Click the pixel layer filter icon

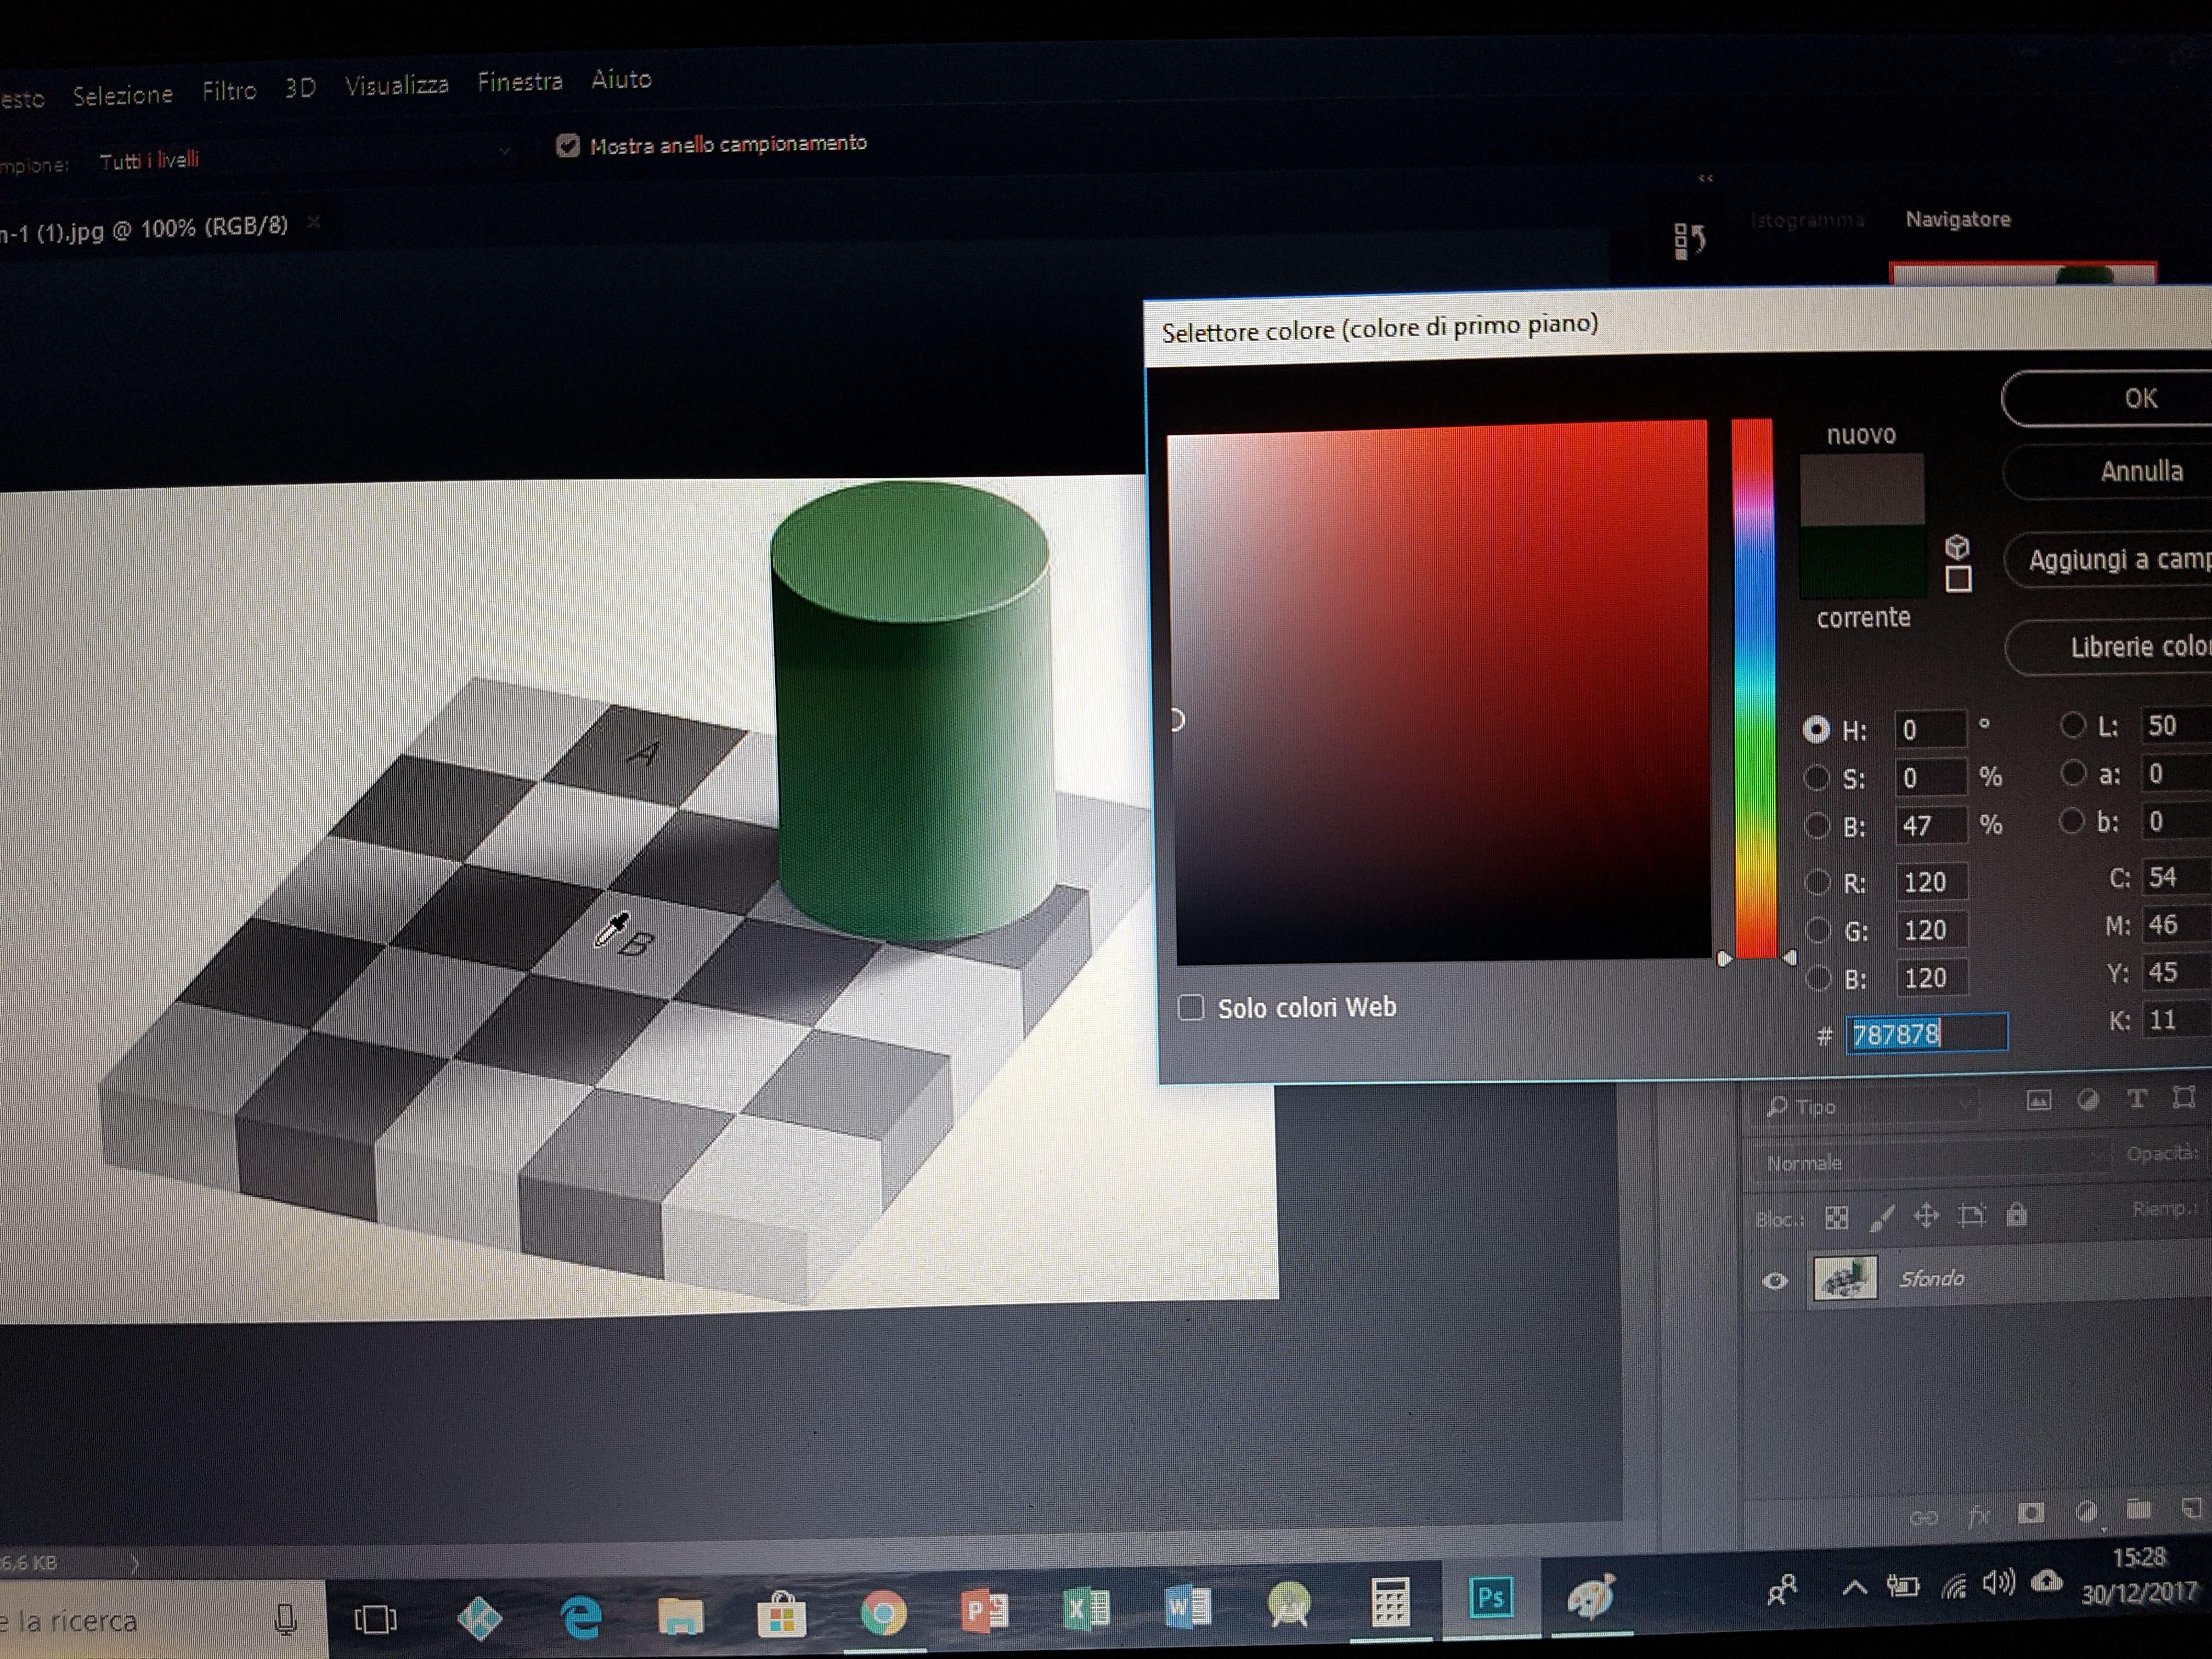click(2038, 1101)
